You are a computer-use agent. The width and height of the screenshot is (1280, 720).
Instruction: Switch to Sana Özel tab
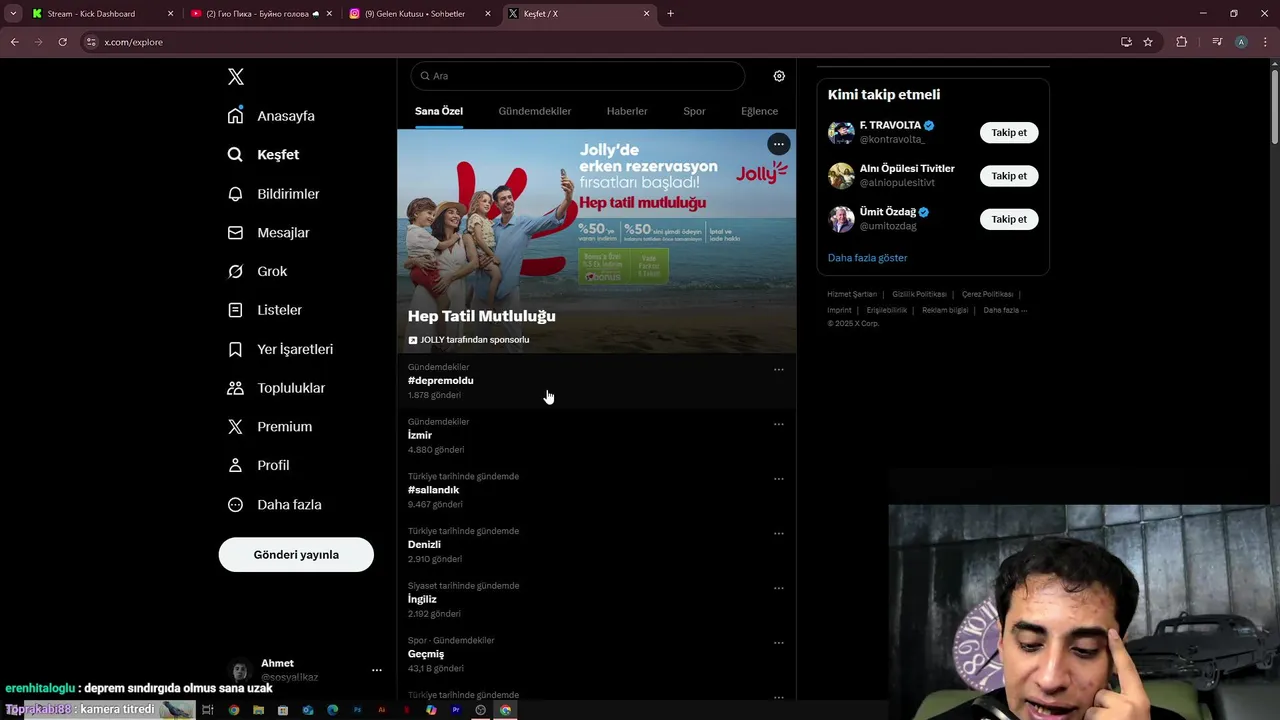(x=439, y=111)
